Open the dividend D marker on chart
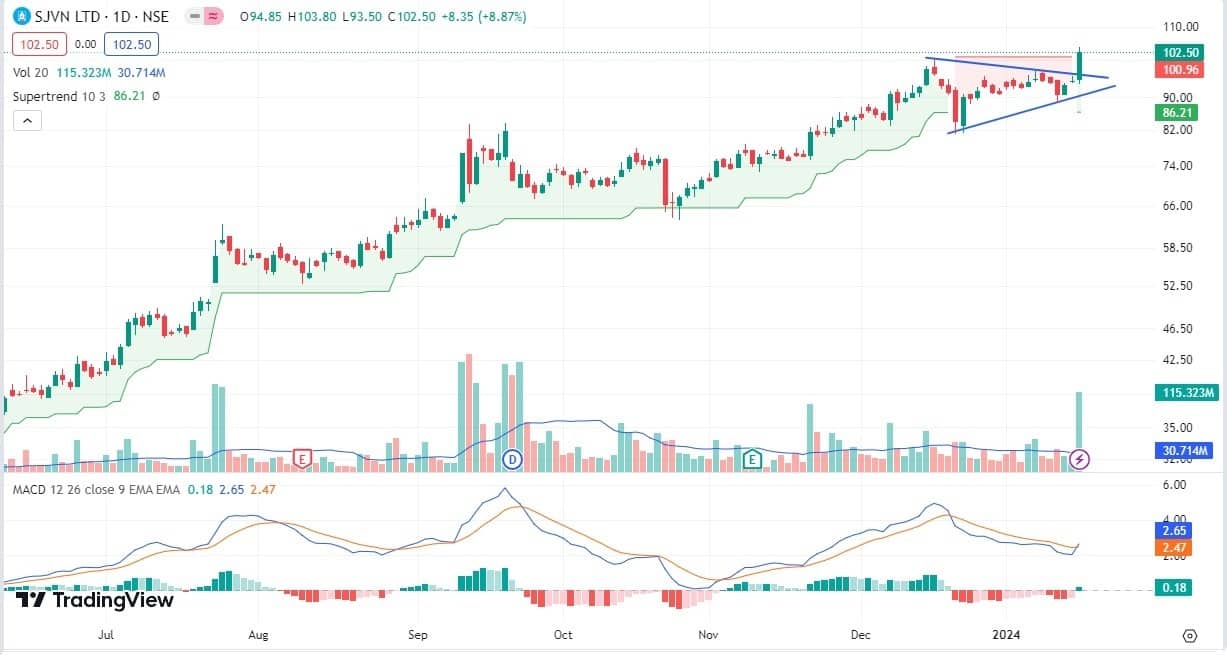The image size is (1227, 655). (512, 459)
